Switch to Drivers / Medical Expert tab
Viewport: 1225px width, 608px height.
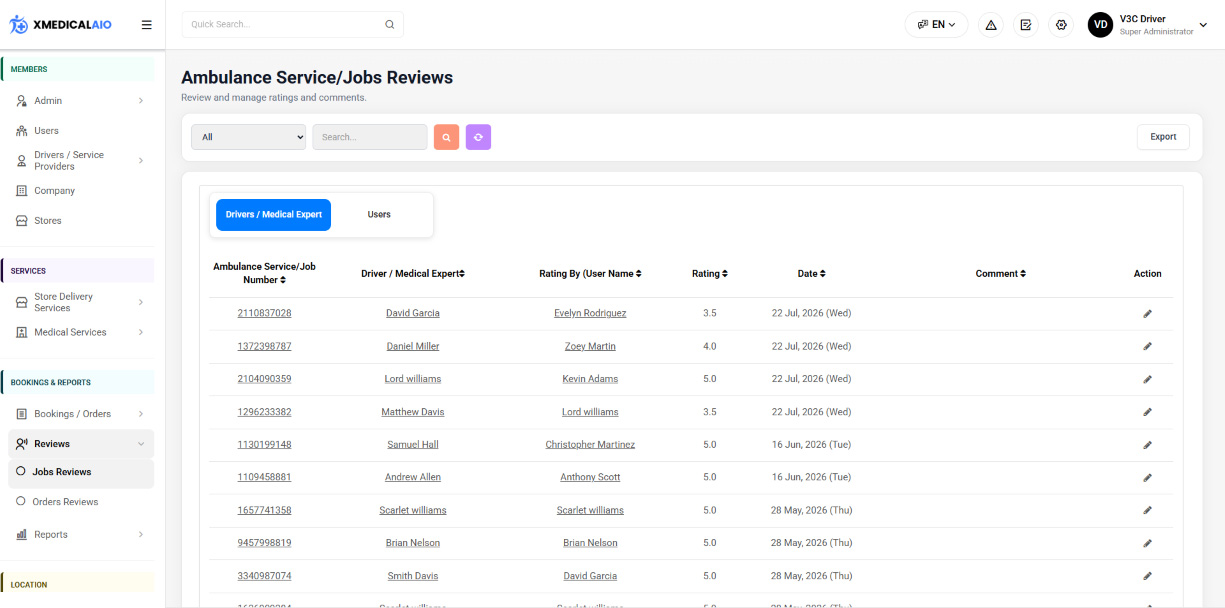(x=273, y=215)
